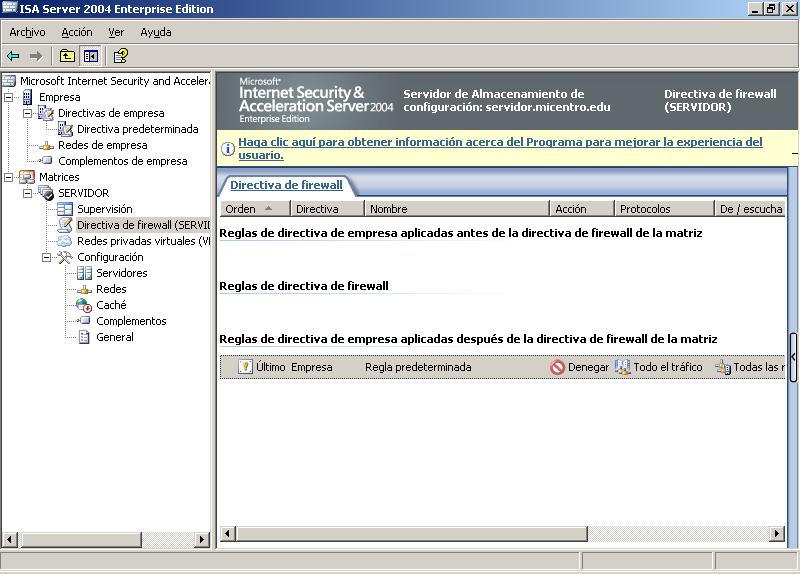Click the Up one level folder icon
The image size is (800, 574).
(67, 56)
